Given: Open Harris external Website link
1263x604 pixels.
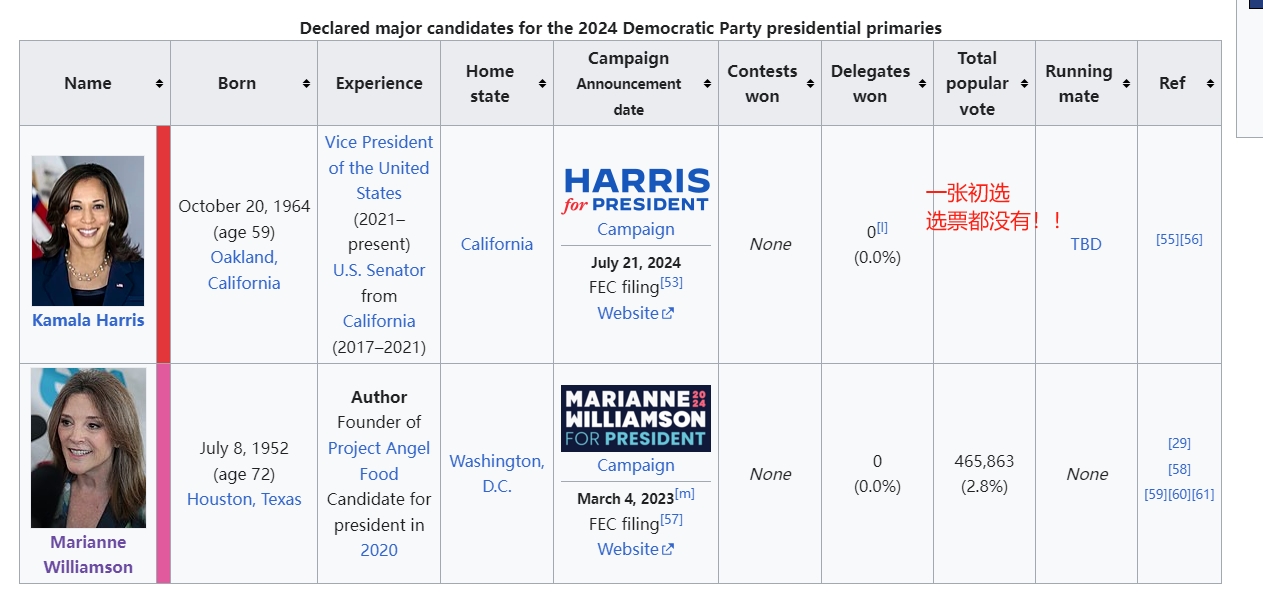Looking at the screenshot, I should [636, 313].
